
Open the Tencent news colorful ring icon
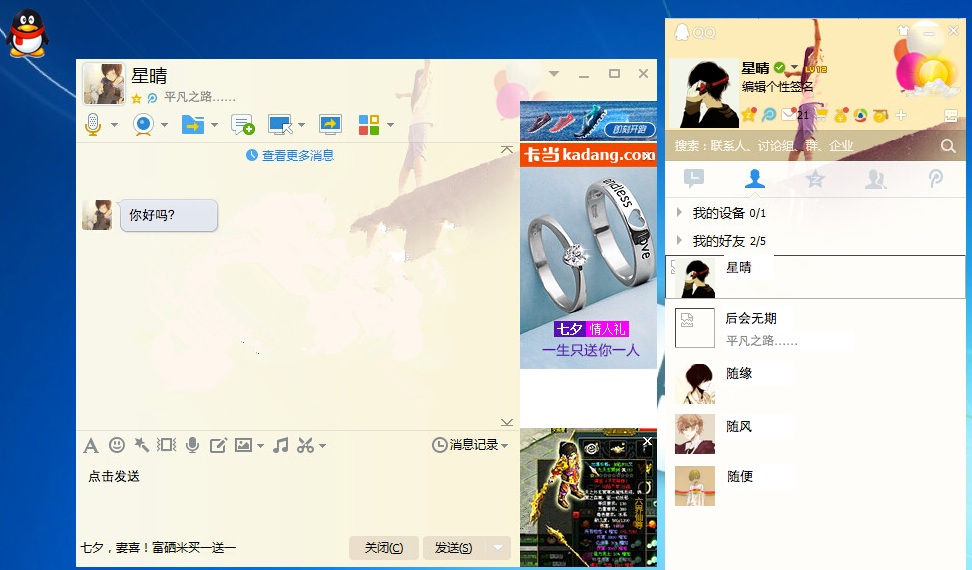tap(860, 115)
